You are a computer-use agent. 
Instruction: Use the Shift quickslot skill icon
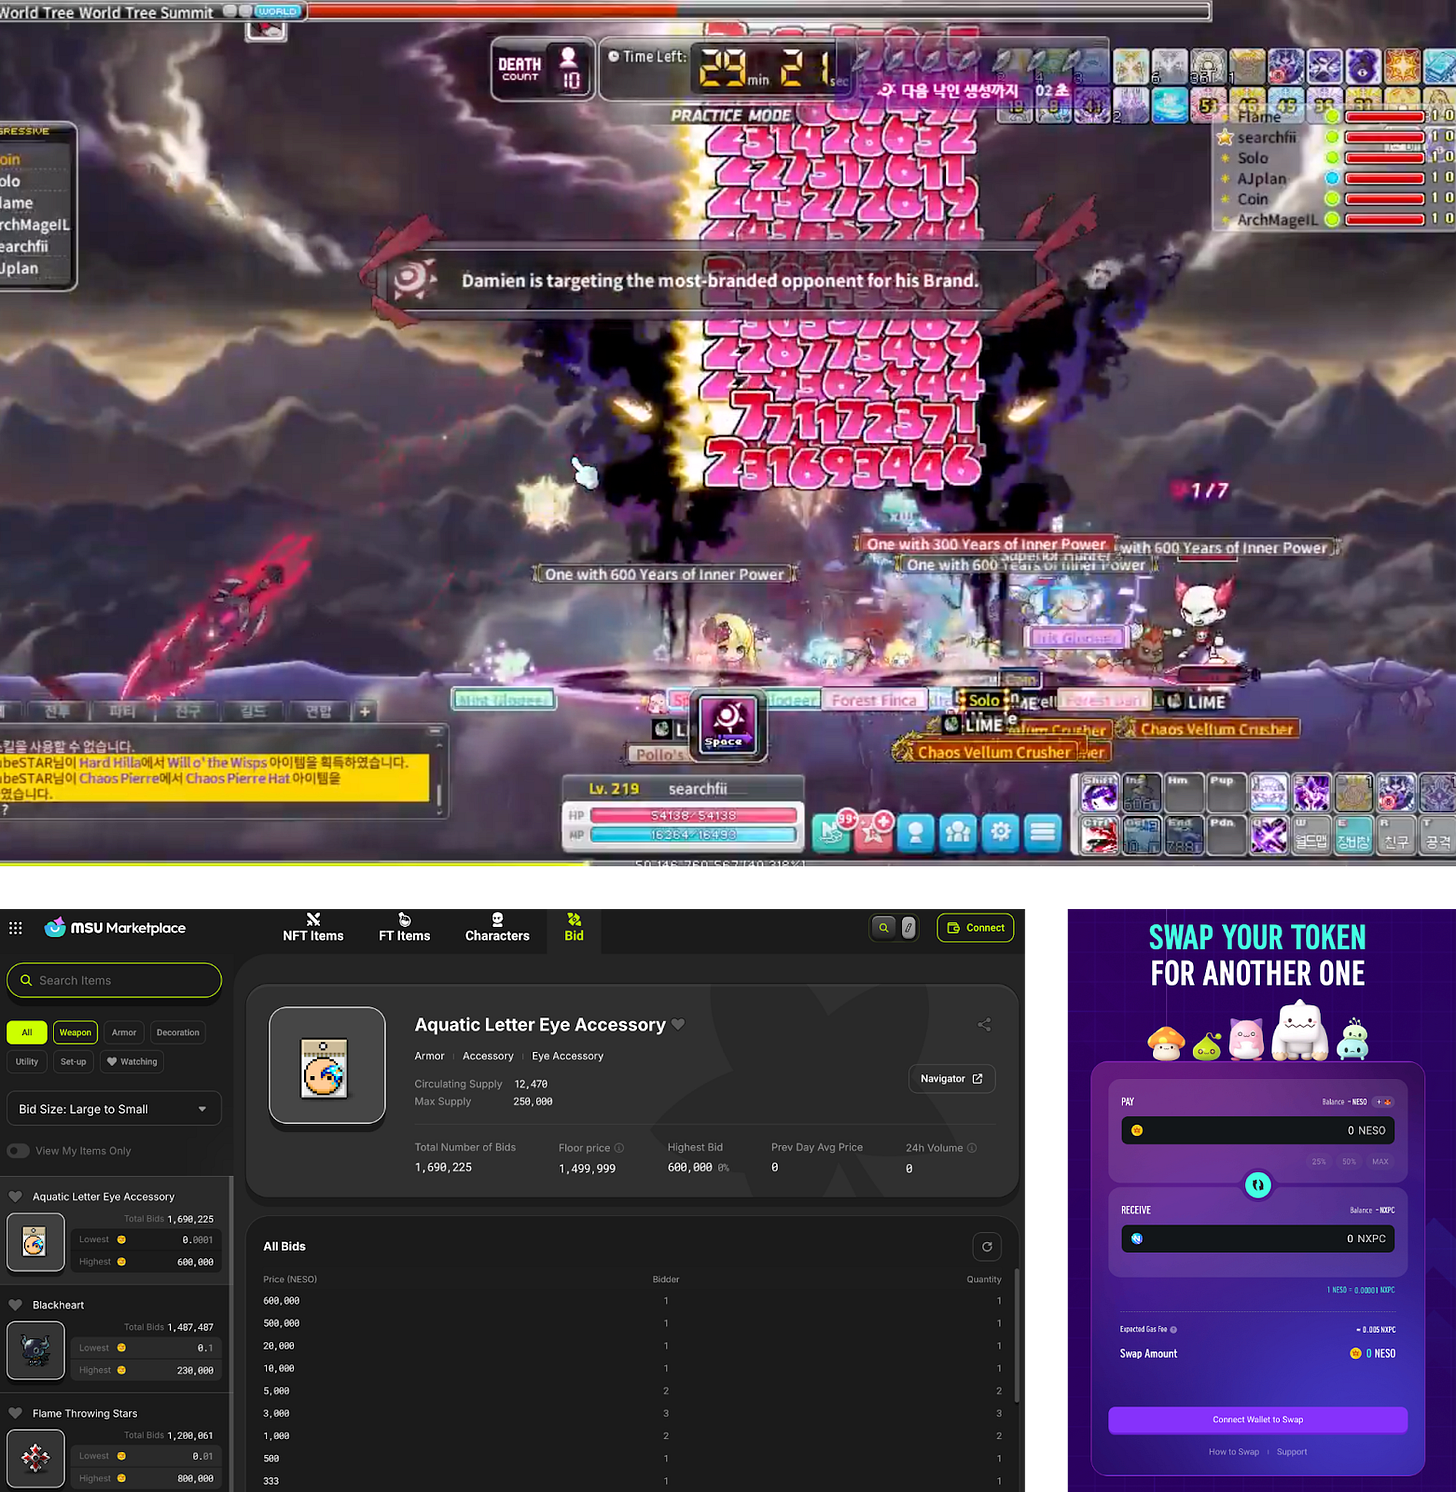pyautogui.click(x=1099, y=793)
